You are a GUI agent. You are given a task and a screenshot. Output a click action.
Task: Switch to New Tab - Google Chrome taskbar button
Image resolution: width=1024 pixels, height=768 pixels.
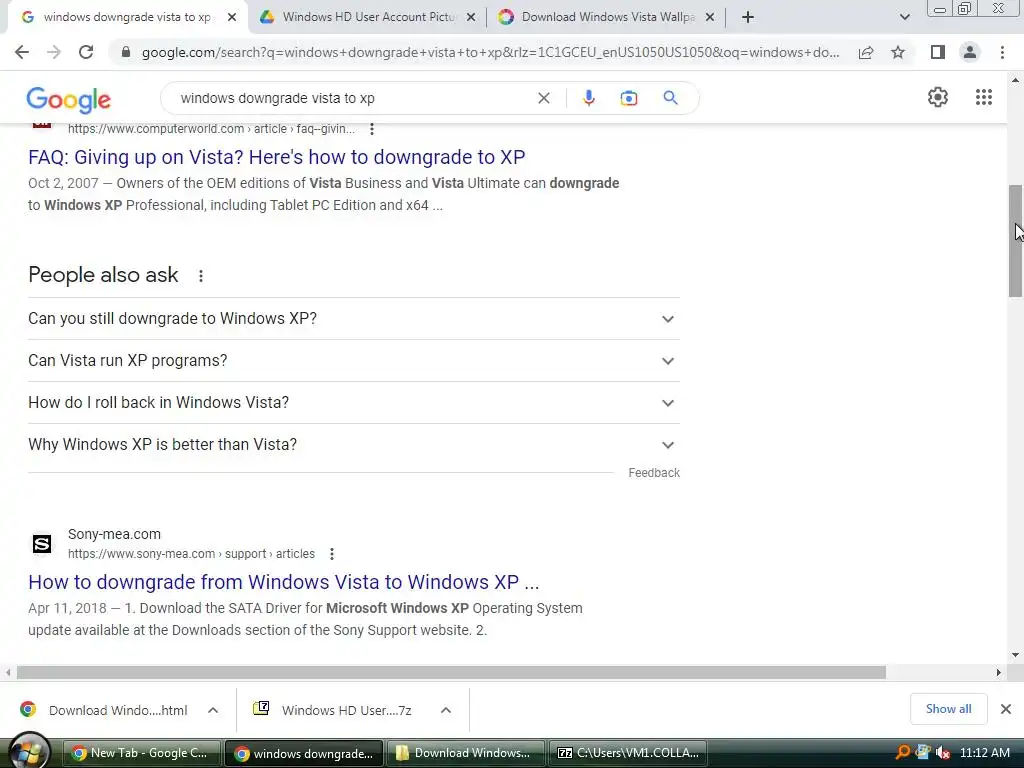coord(142,753)
